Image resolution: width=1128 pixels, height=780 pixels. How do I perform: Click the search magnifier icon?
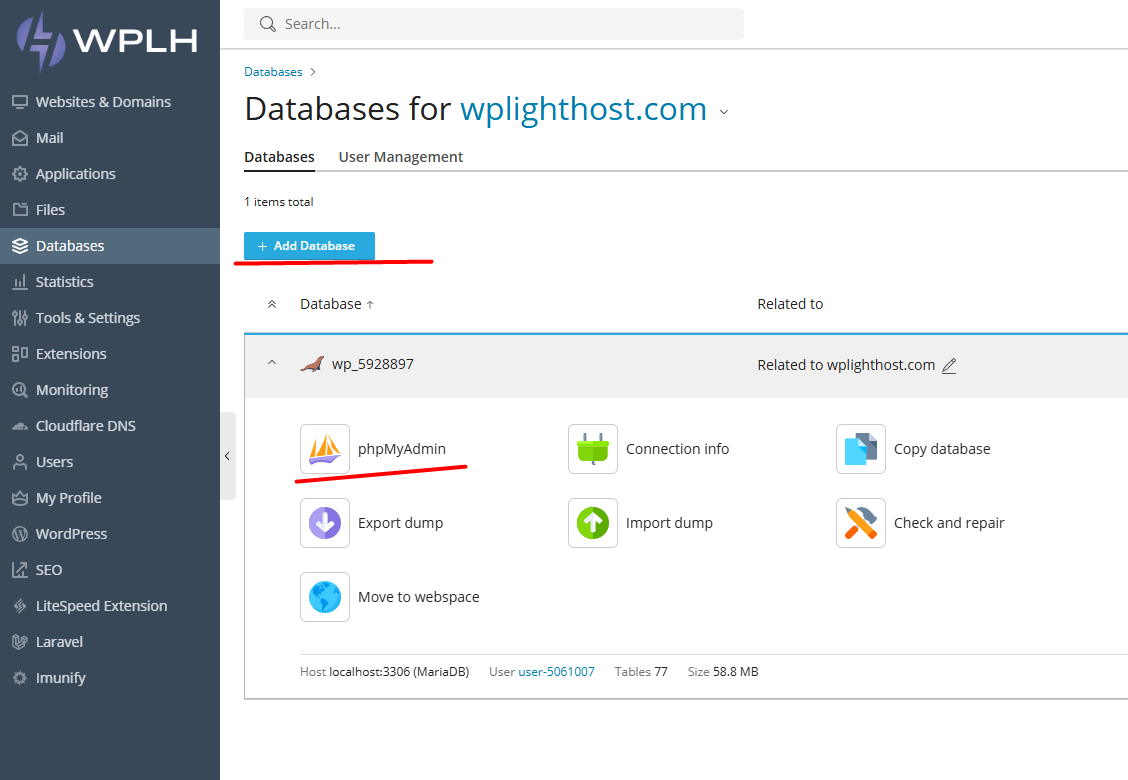coord(268,24)
